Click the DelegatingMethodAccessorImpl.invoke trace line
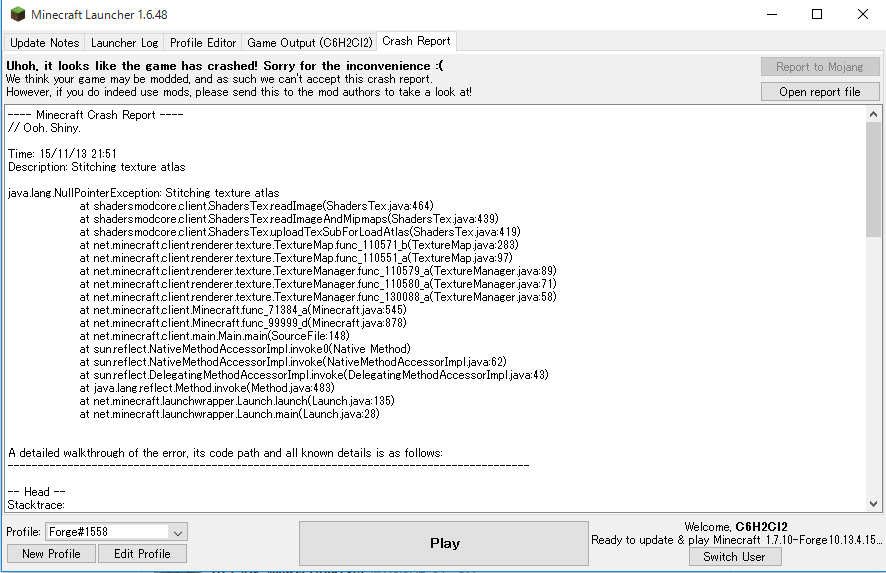The width and height of the screenshot is (886, 573). click(x=314, y=375)
